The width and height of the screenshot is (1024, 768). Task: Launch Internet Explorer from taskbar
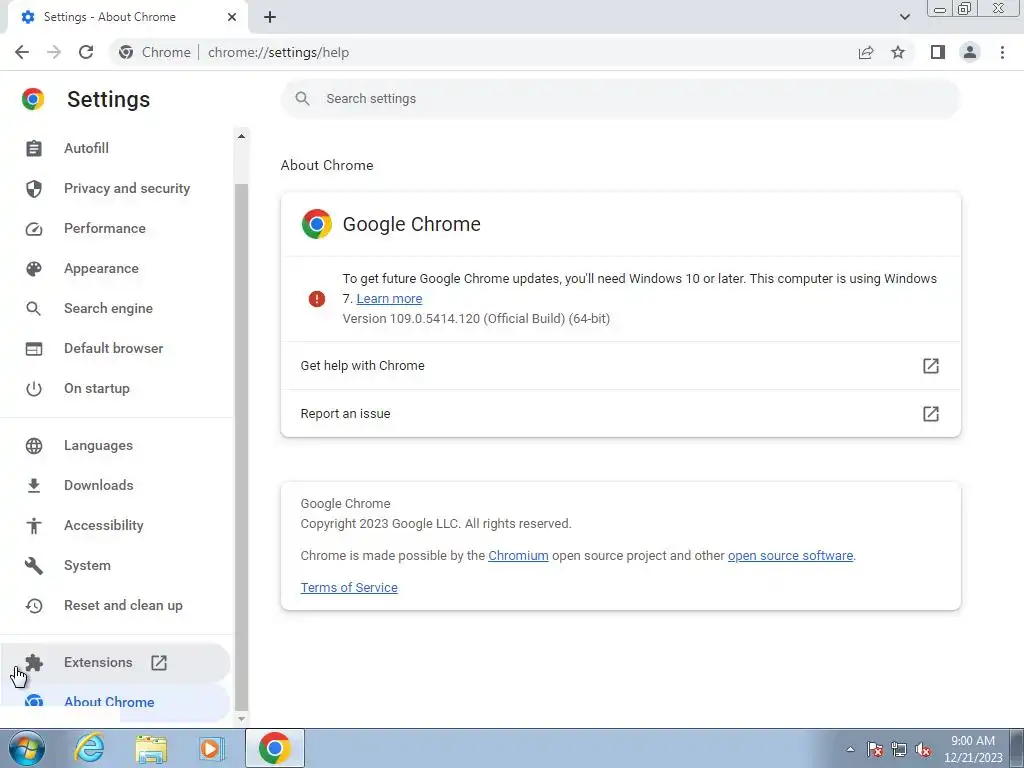pyautogui.click(x=89, y=748)
